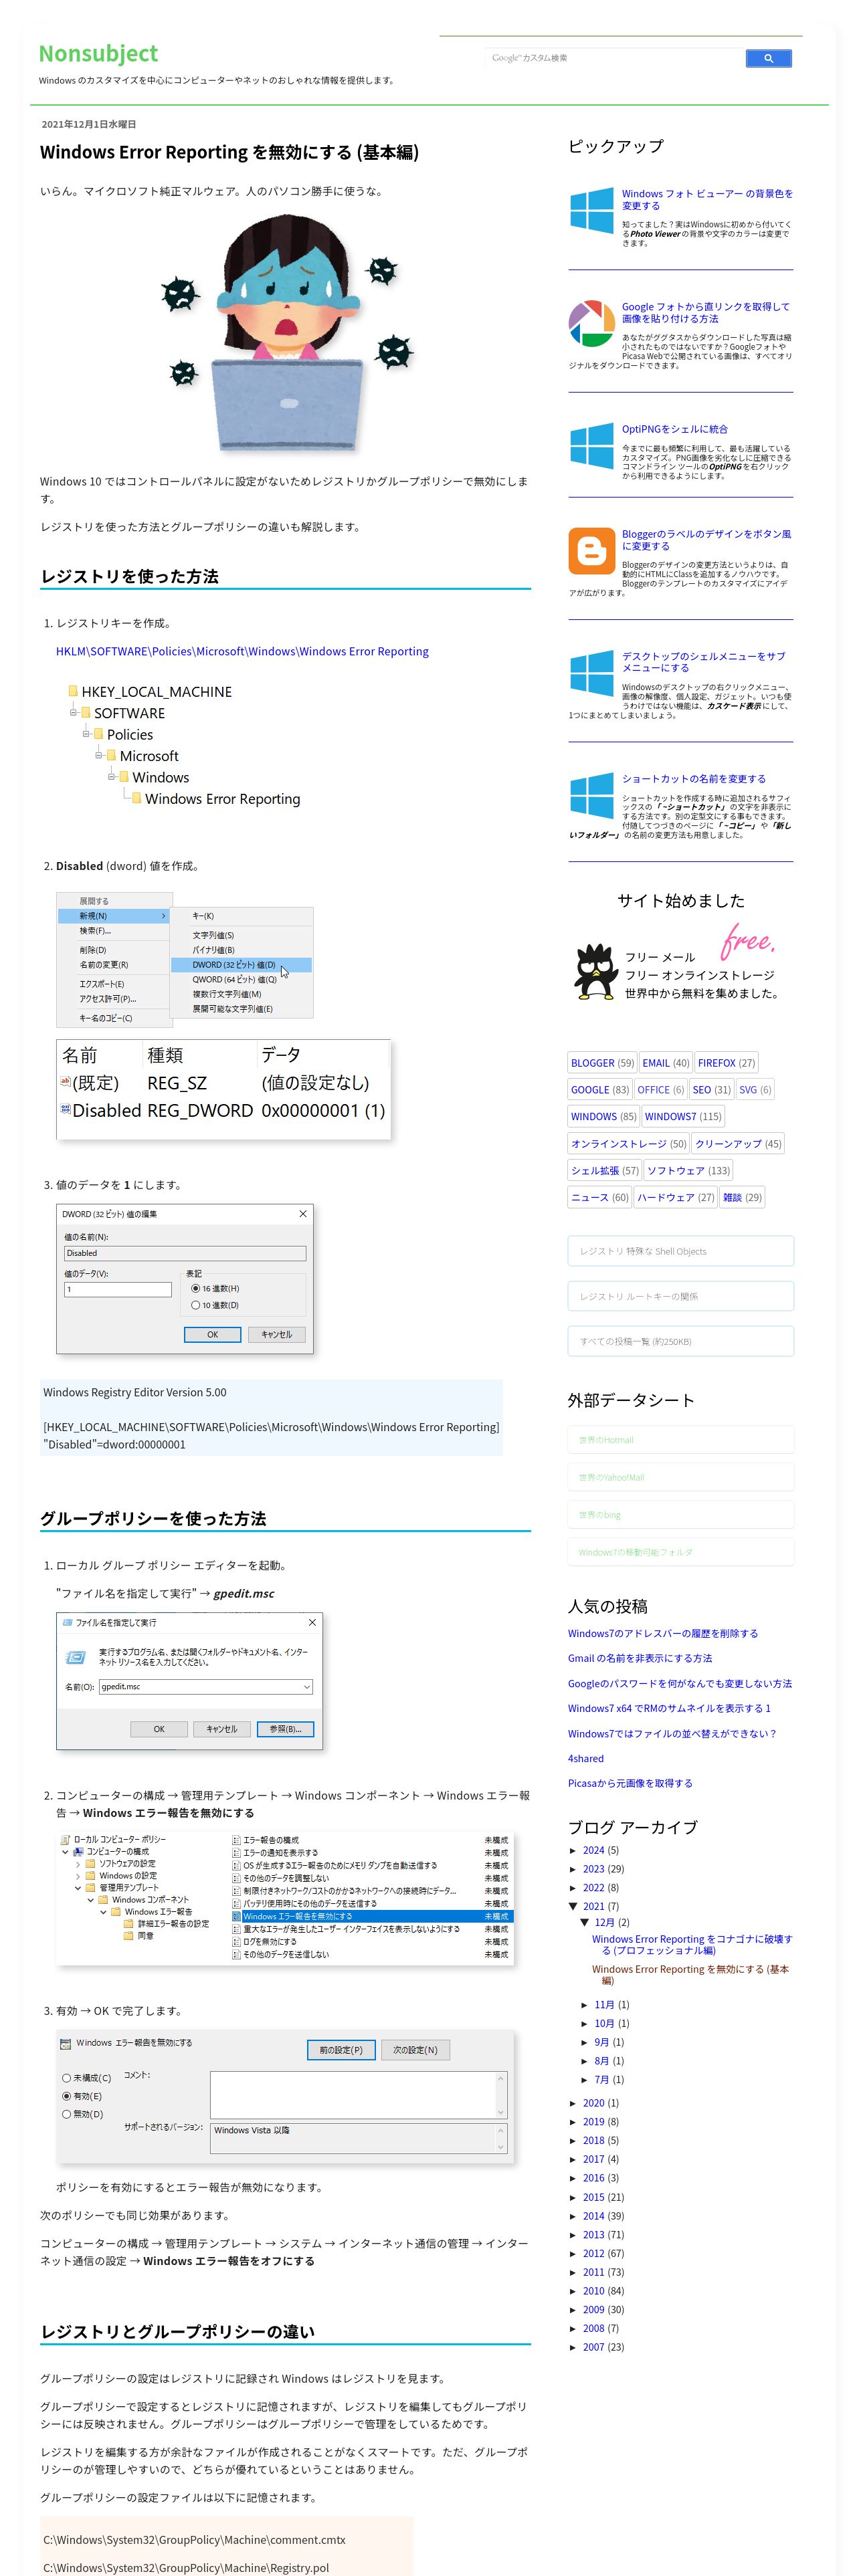Viewport: 859px width, 2576px height.
Task: Select 未構成(C) radio button
Action: [67, 2078]
